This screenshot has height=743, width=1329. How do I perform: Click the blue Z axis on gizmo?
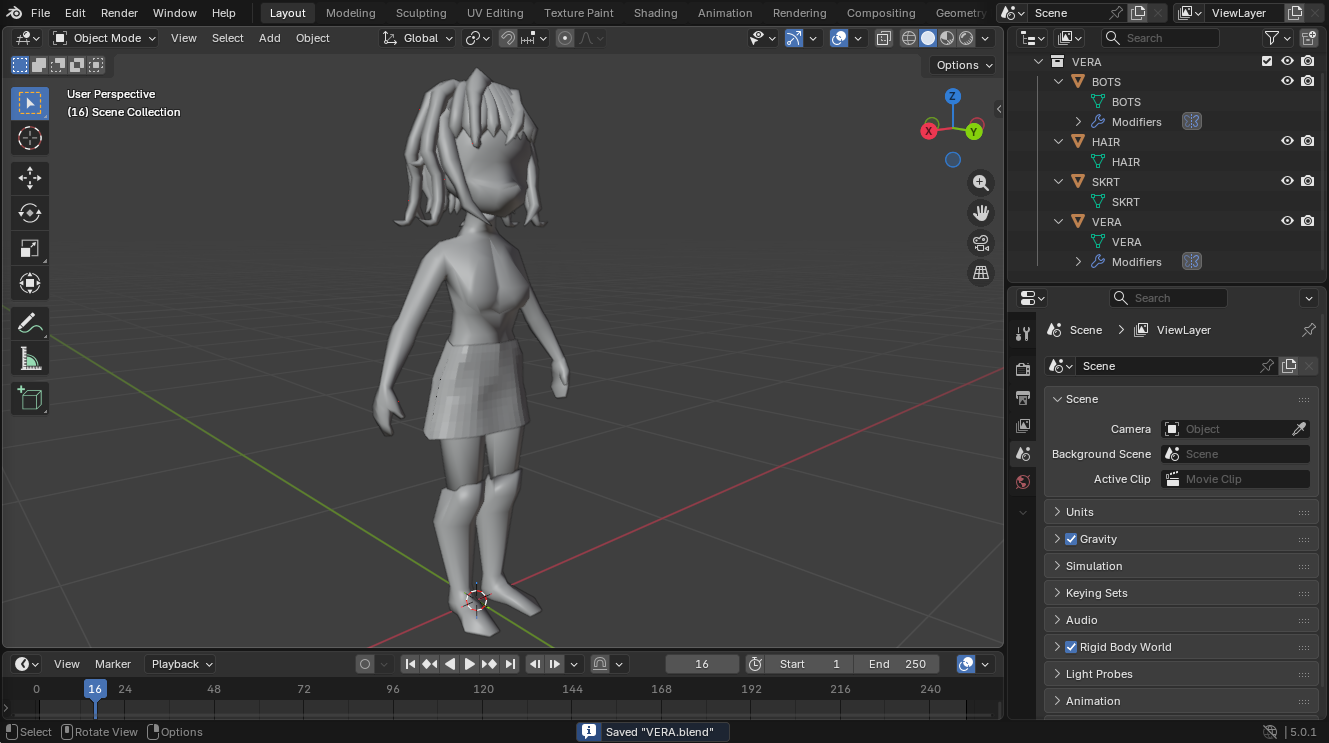coord(953,96)
